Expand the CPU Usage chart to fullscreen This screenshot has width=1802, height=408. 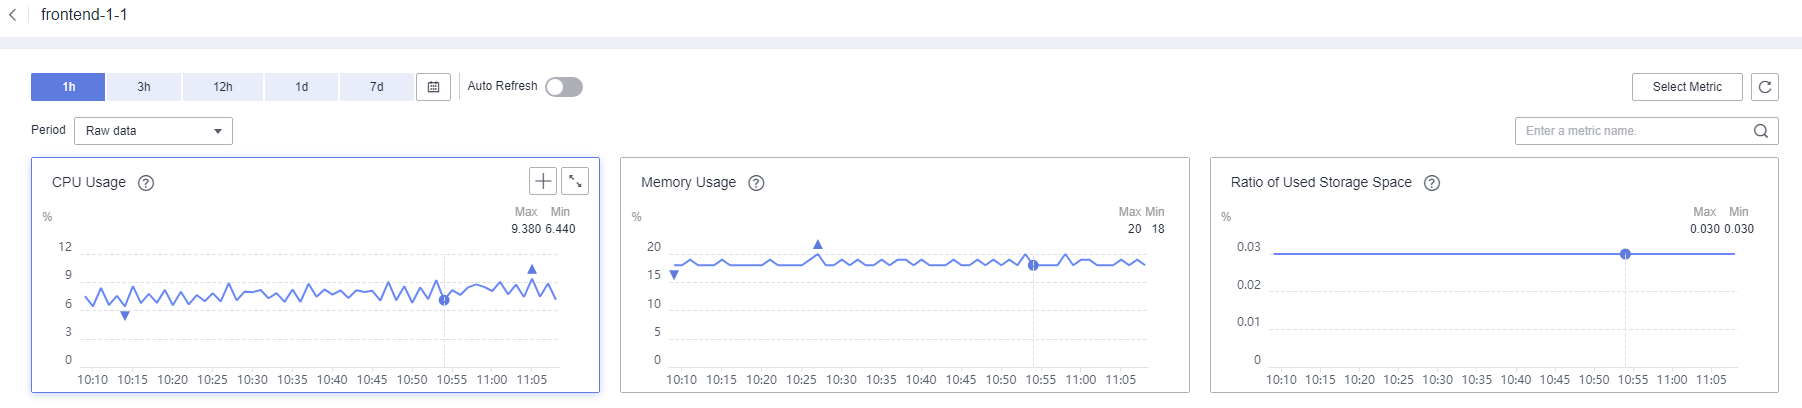575,181
